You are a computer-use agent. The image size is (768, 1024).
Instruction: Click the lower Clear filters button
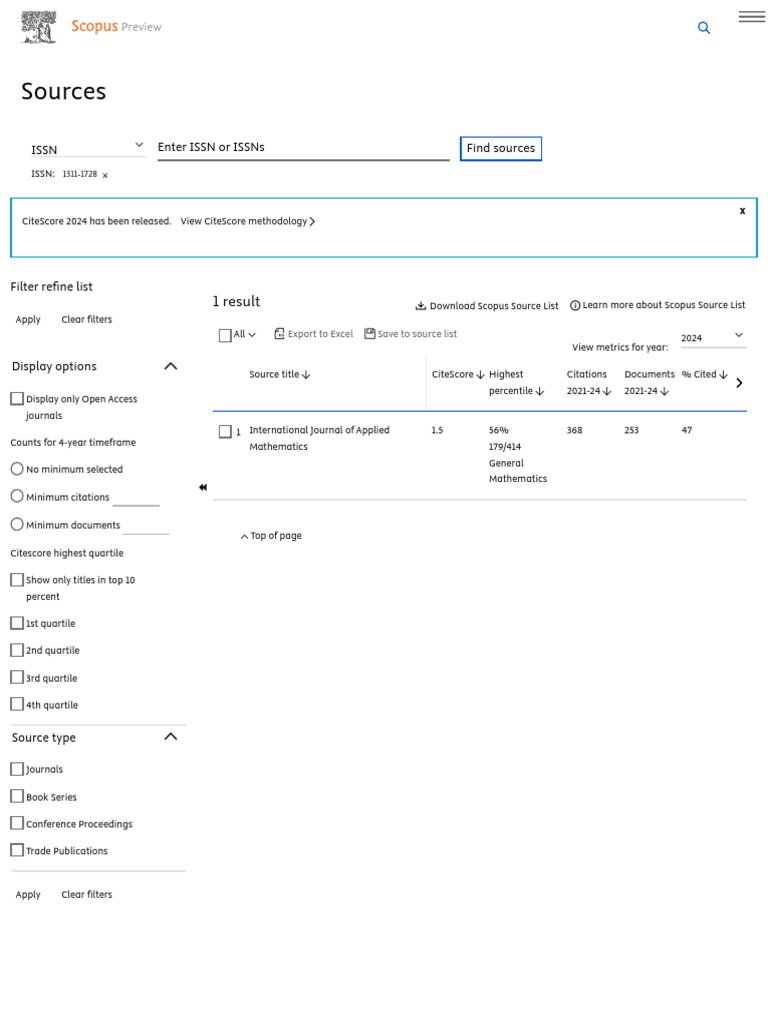[x=87, y=895]
